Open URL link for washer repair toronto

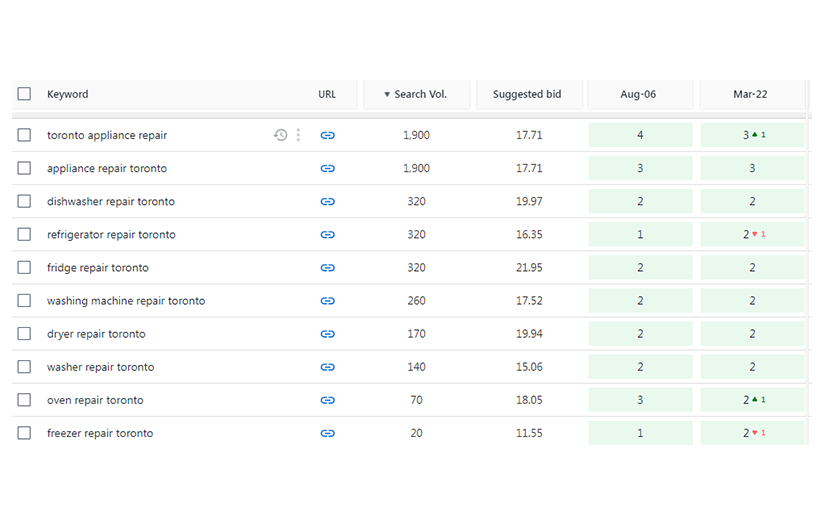(x=327, y=367)
